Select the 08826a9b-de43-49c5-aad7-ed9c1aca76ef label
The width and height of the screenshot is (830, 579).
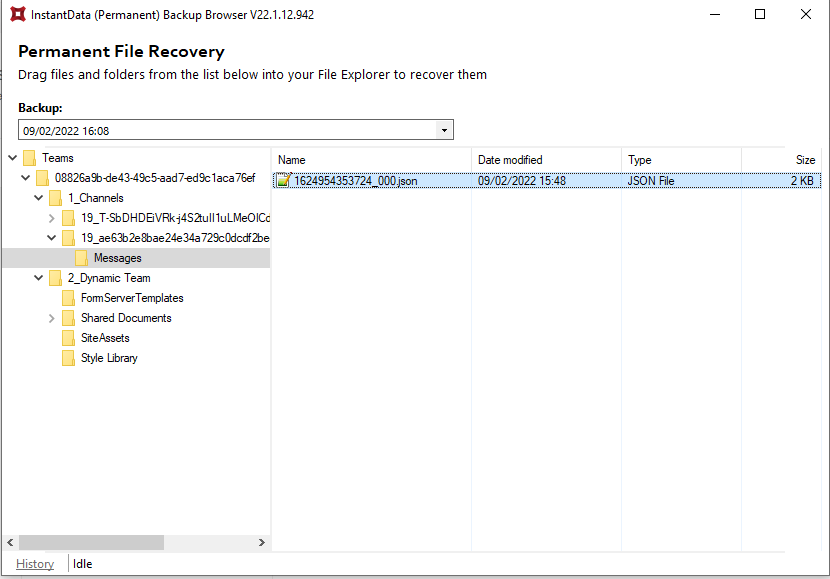pyautogui.click(x=155, y=178)
